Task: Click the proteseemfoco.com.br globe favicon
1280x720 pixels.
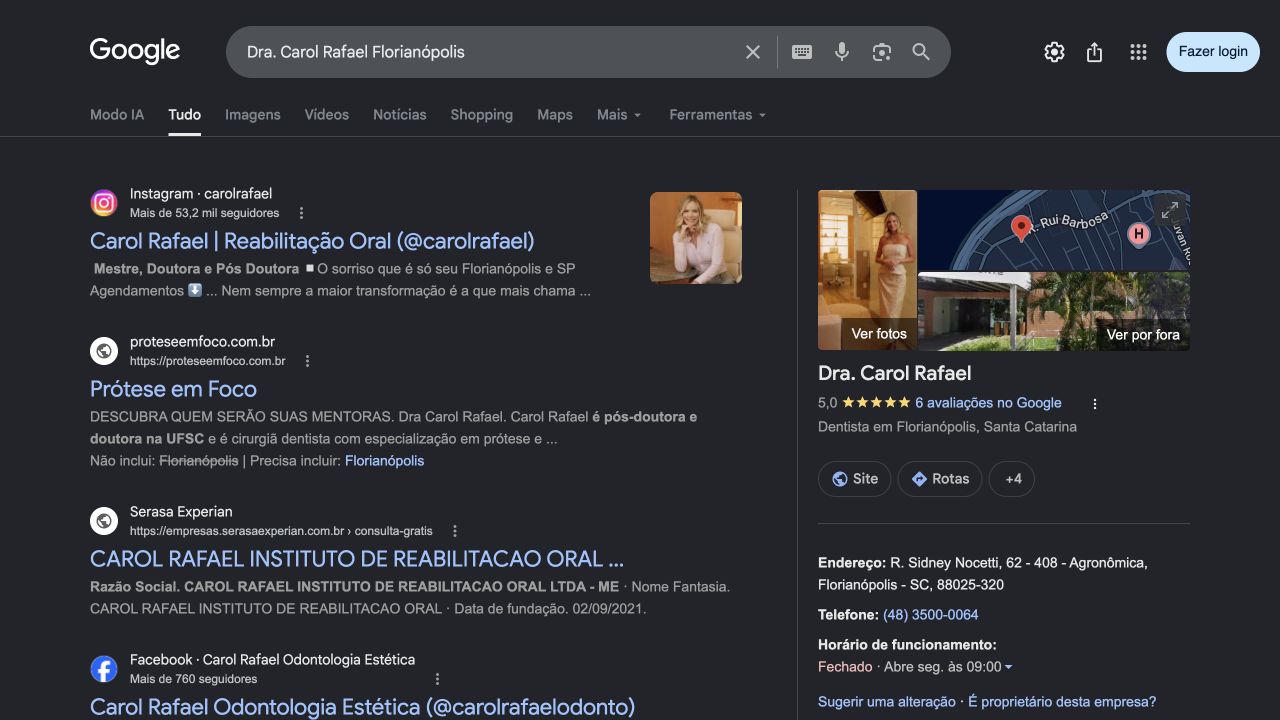Action: pyautogui.click(x=104, y=351)
